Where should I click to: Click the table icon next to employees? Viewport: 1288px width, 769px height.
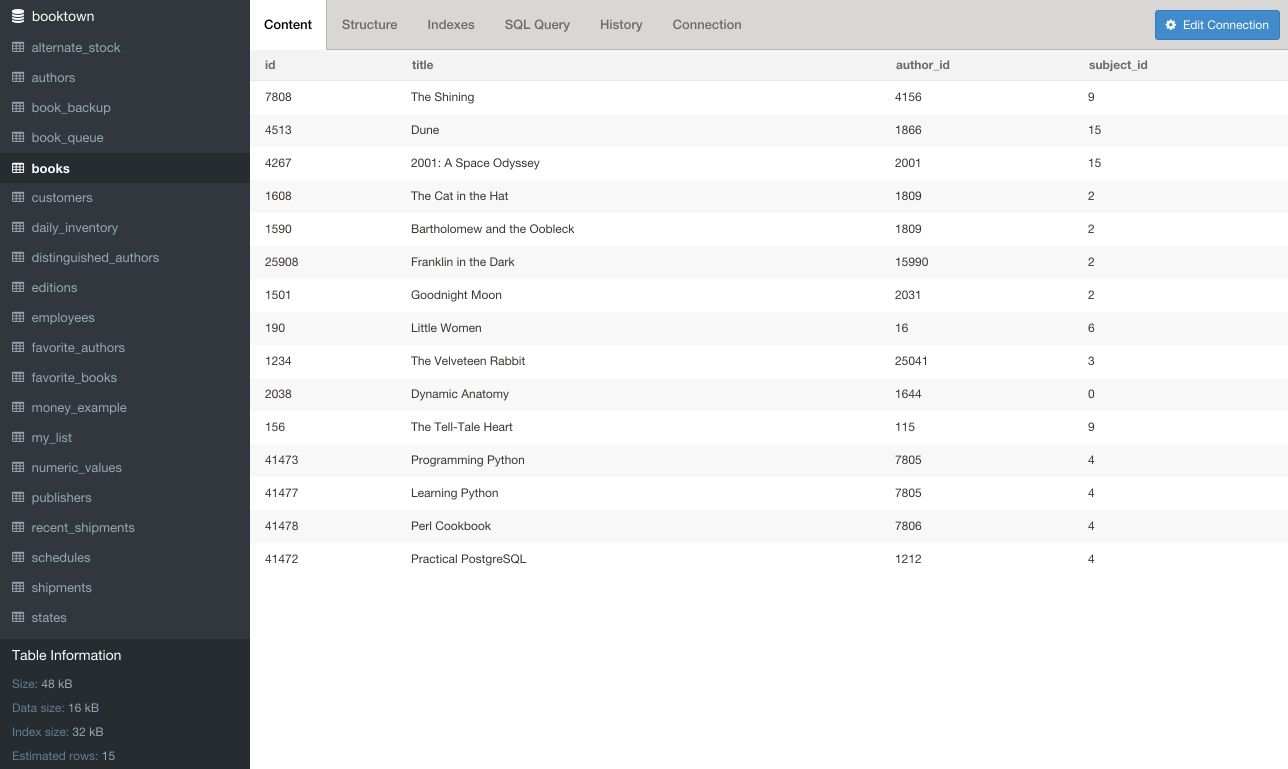[18, 318]
